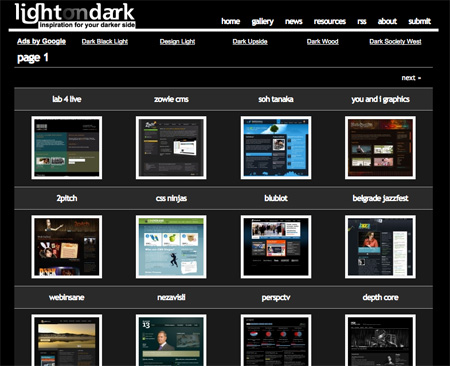The image size is (450, 366).
Task: Open the lab 4 live thumbnail
Action: pyautogui.click(x=67, y=148)
